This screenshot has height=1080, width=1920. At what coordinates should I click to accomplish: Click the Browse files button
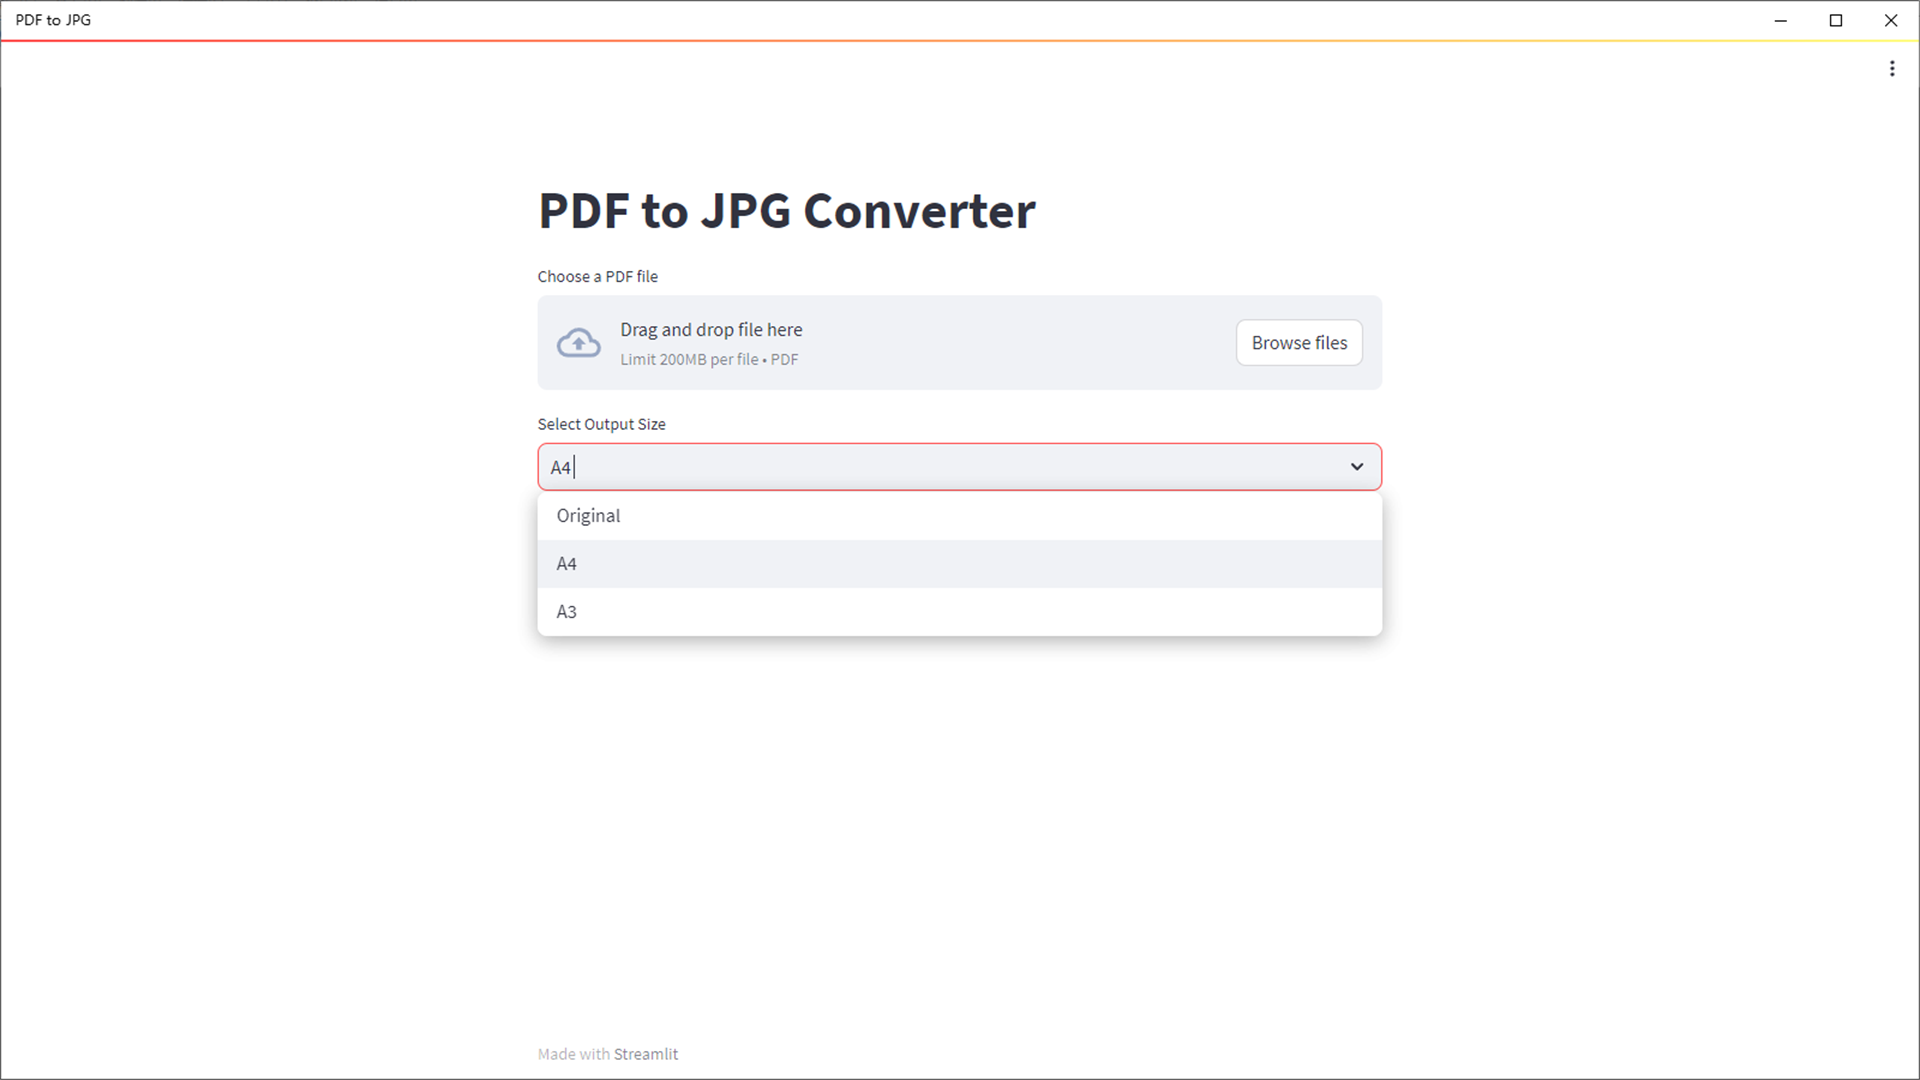1298,342
